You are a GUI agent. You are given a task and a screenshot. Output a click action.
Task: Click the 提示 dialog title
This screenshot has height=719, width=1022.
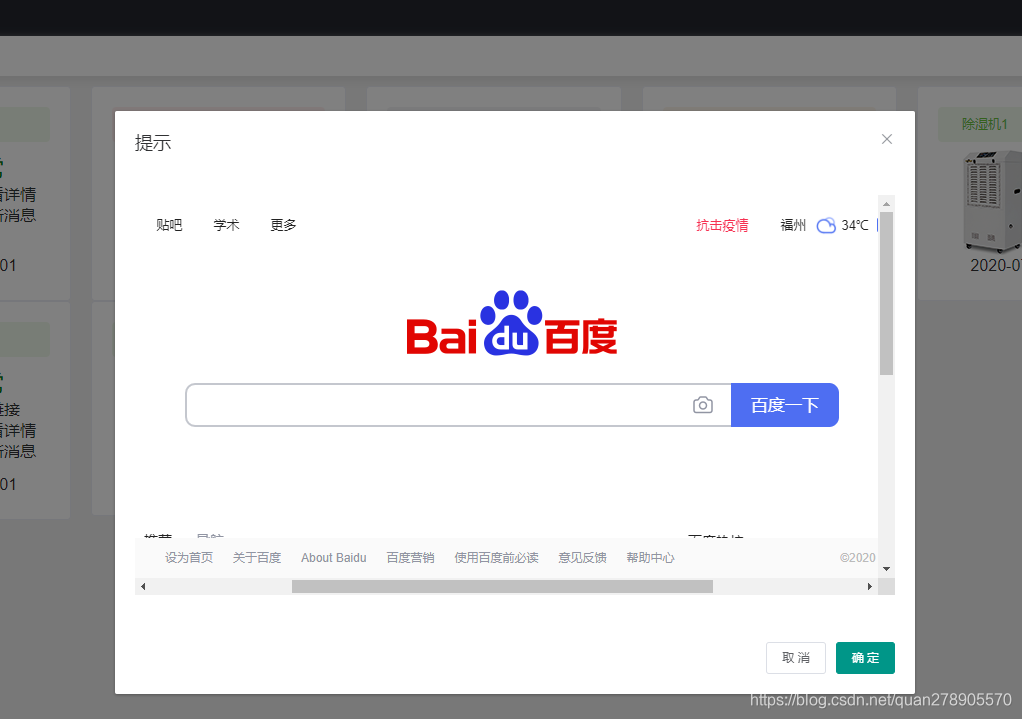point(153,143)
